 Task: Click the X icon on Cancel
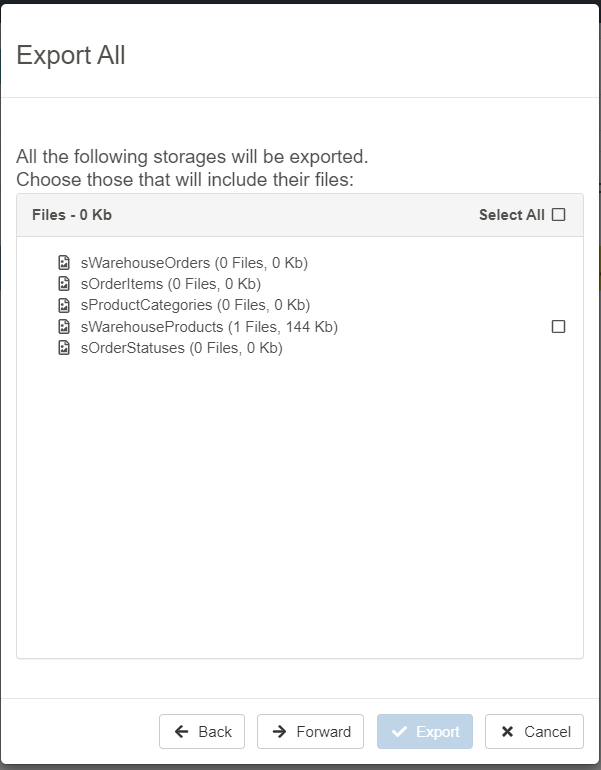coord(508,732)
